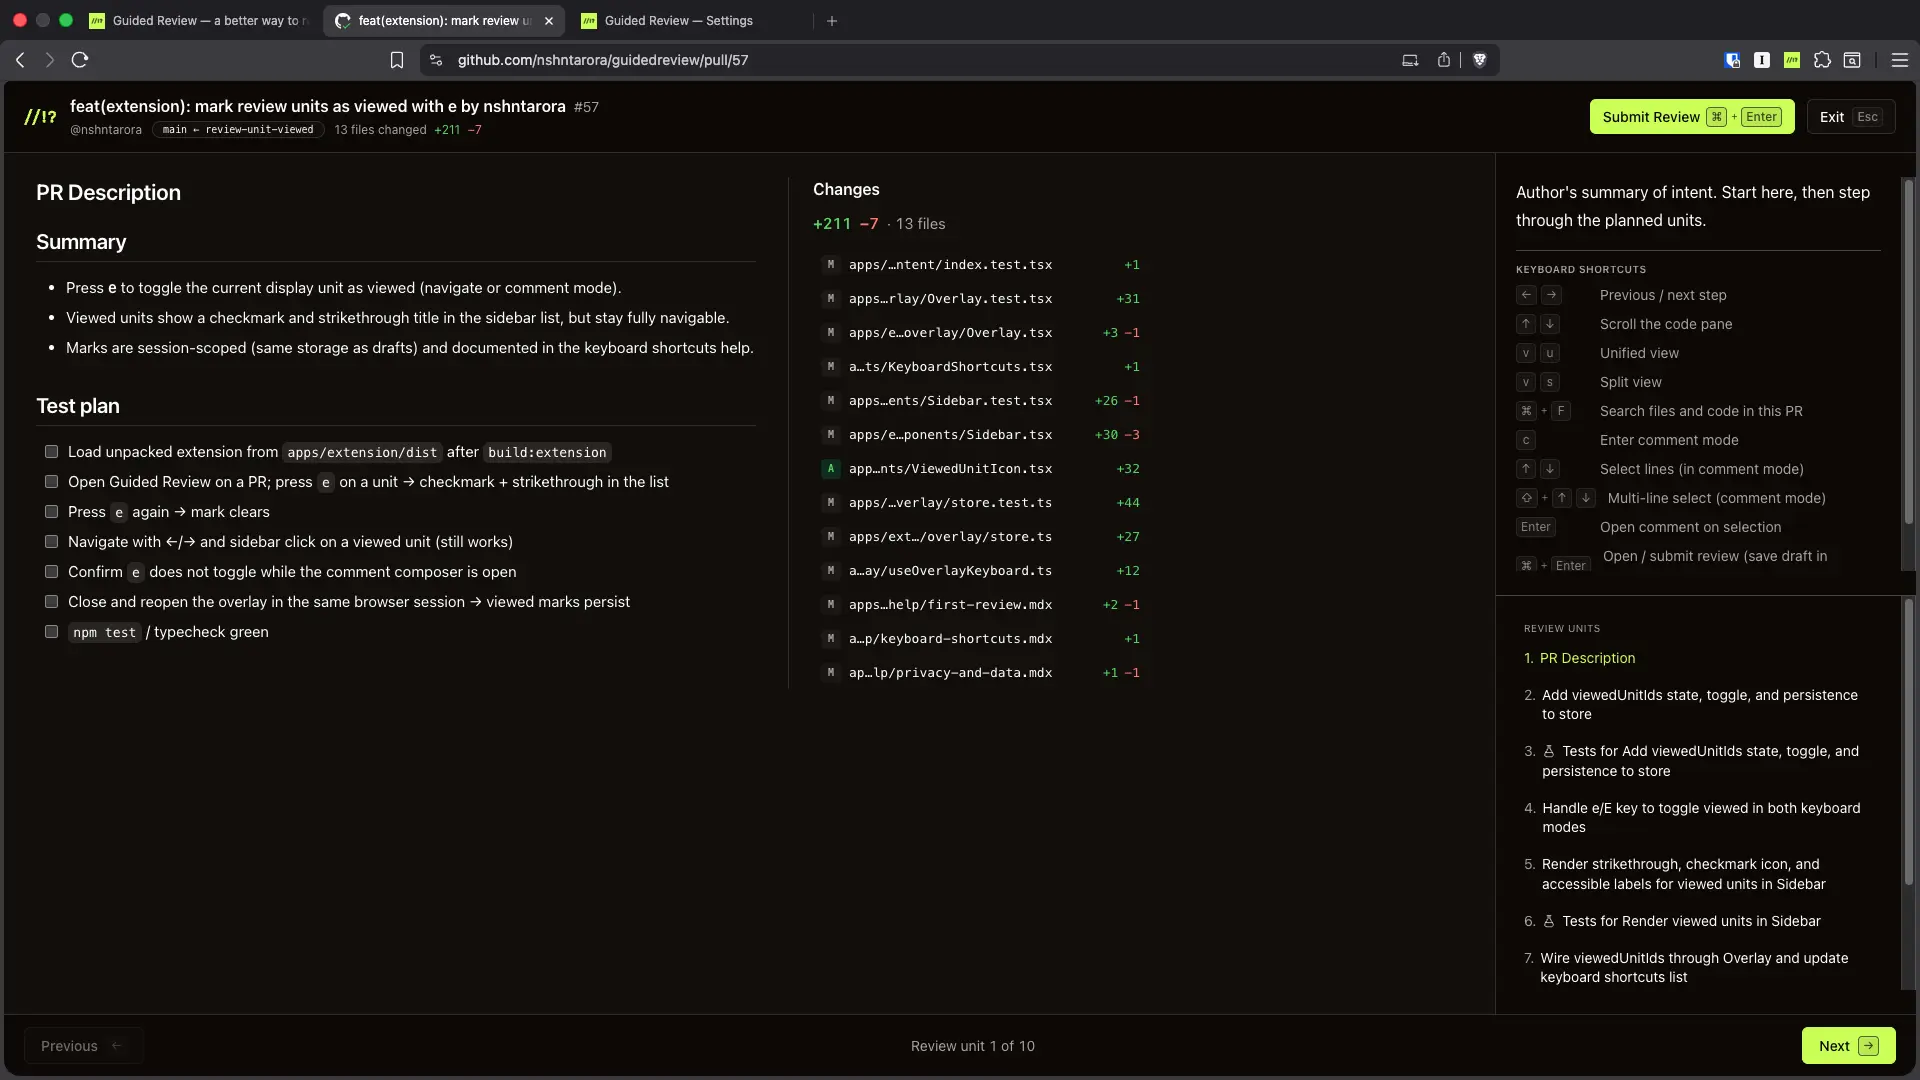Click the left arrow key in Previous/next step
This screenshot has height=1080, width=1920.
[x=1526, y=295]
